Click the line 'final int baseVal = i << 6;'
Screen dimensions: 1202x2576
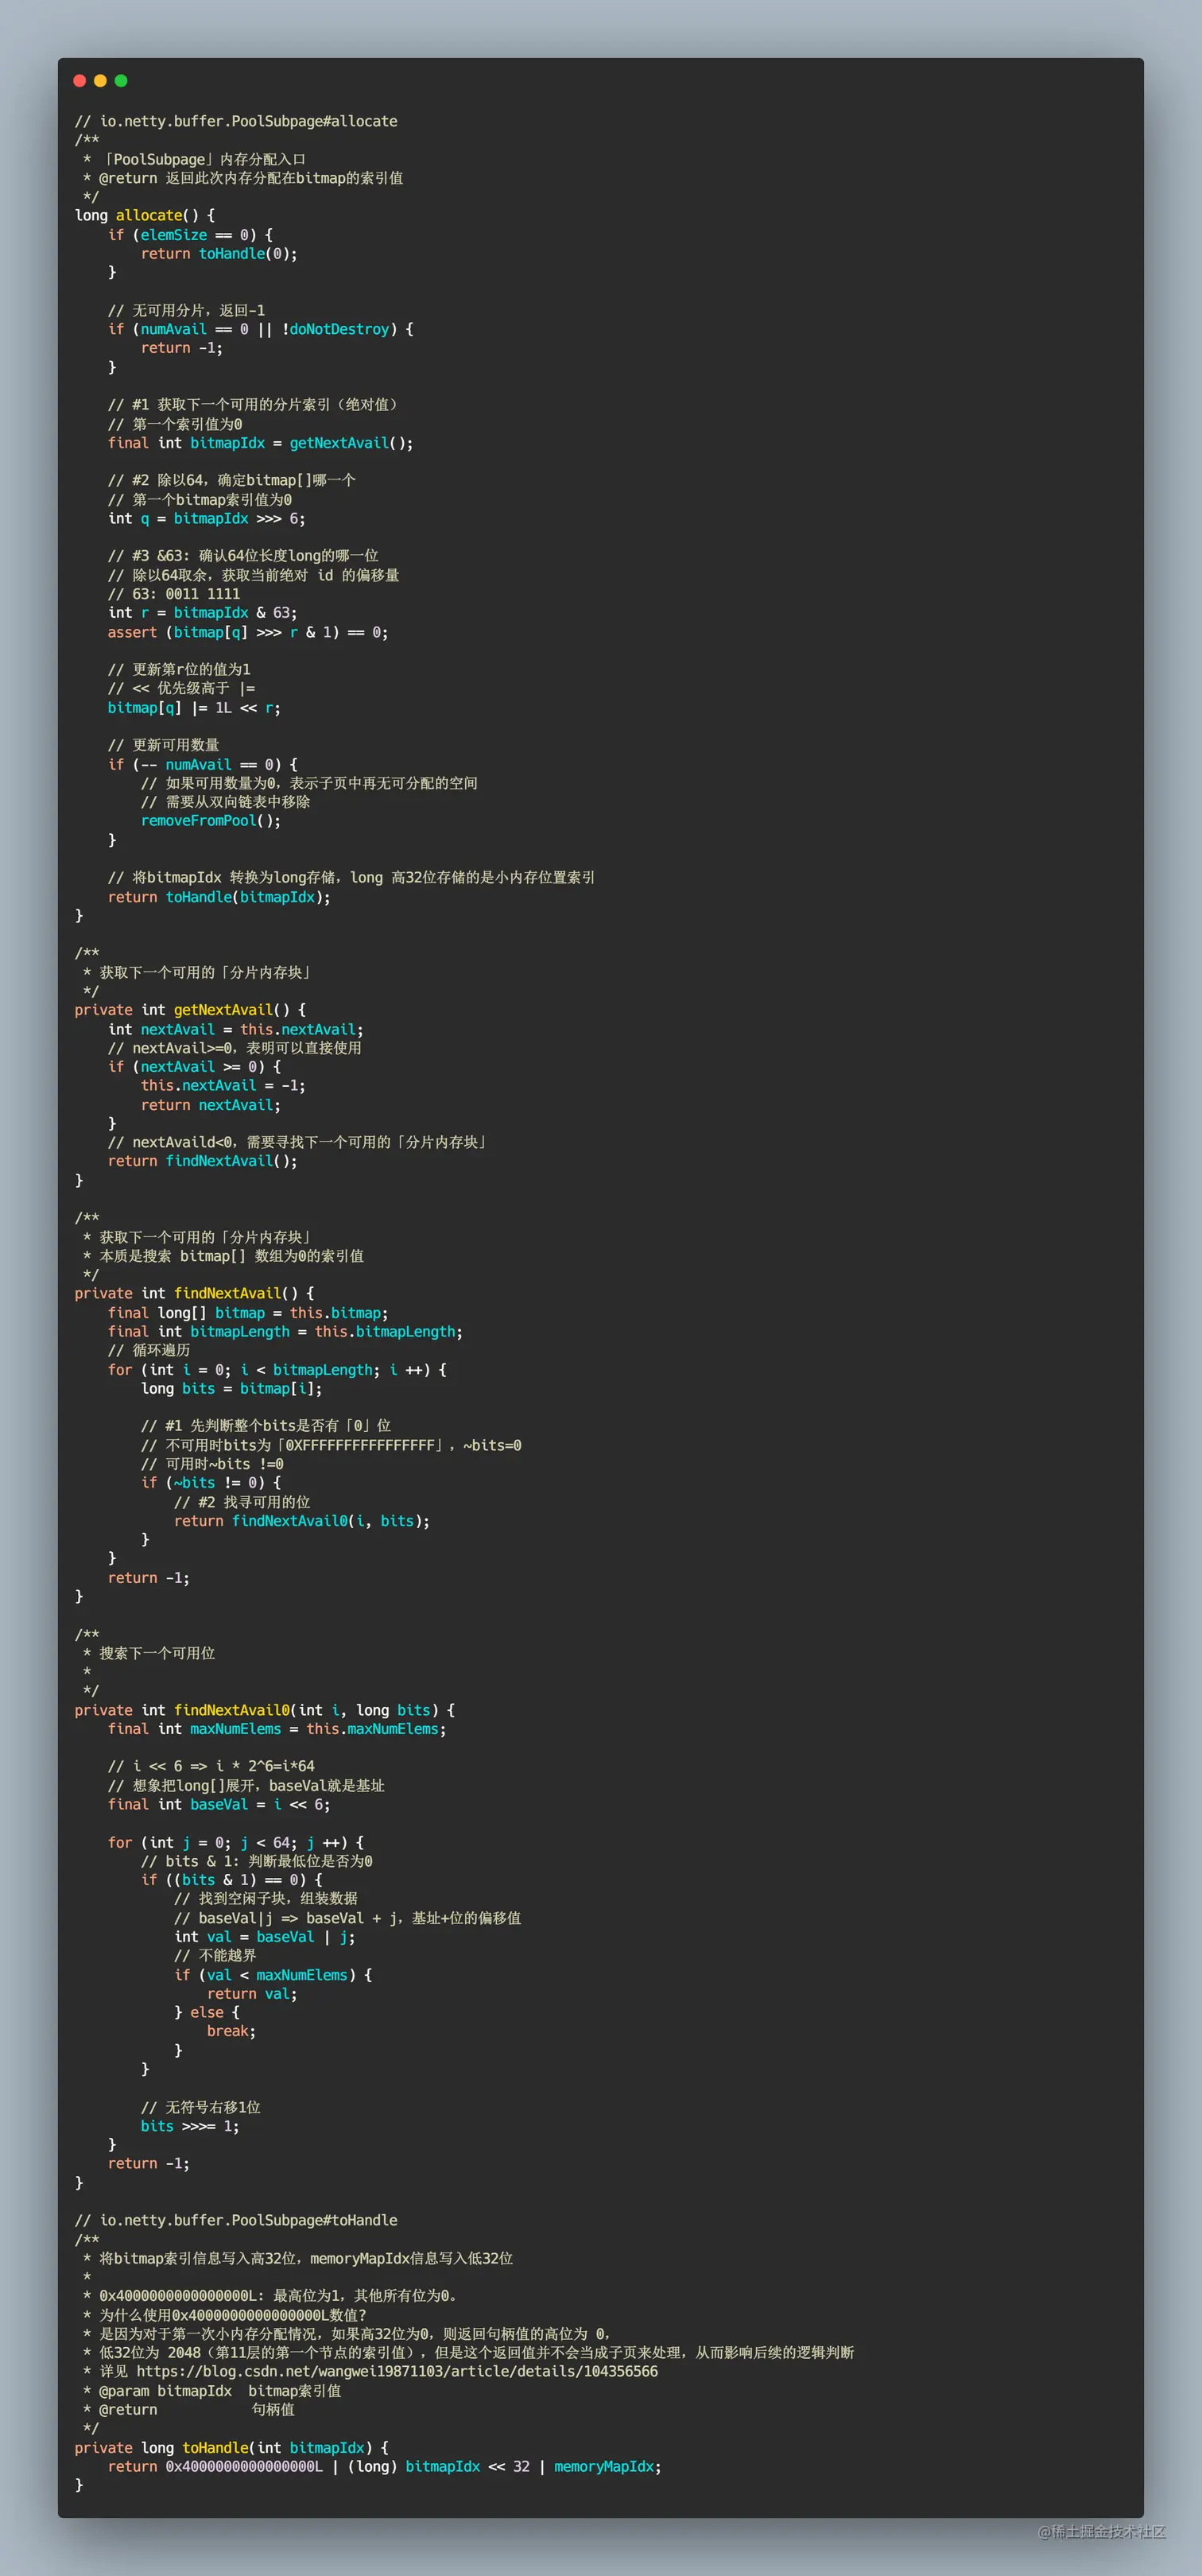[x=219, y=1804]
